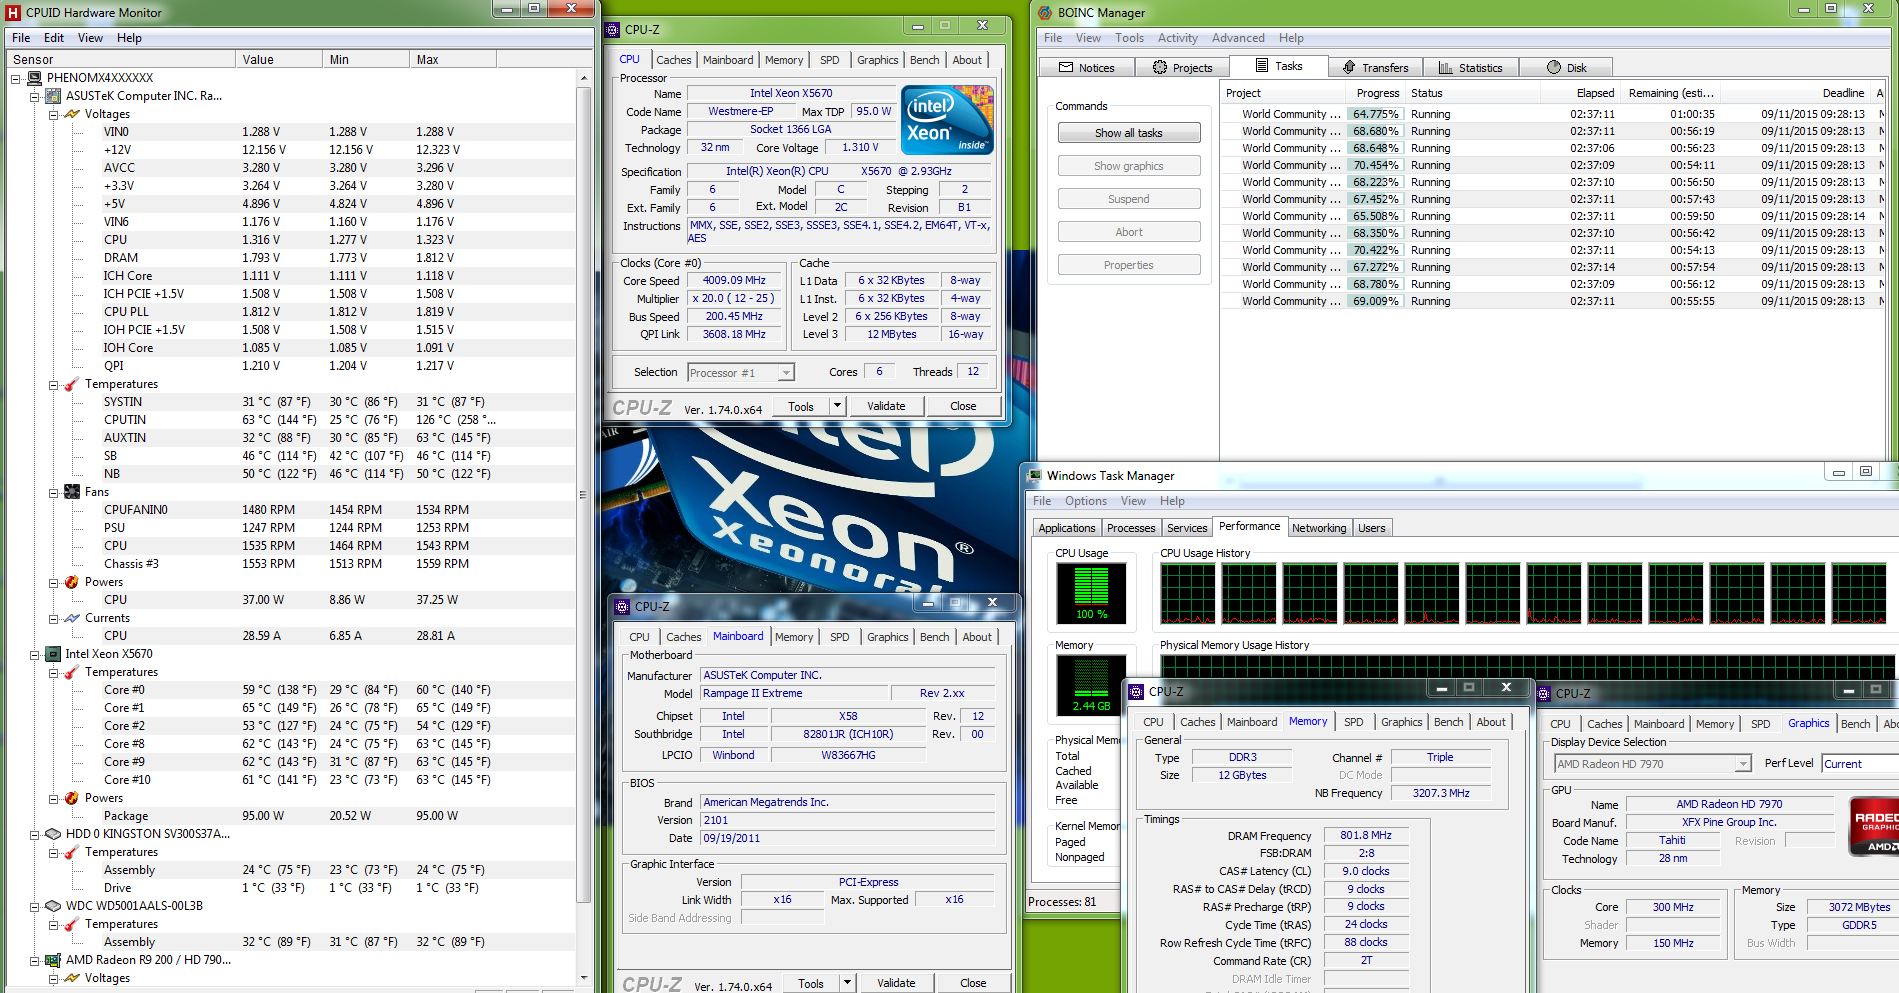This screenshot has width=1899, height=993.
Task: Click the HDD 0 KINGSTON drive icon
Action: (53, 834)
